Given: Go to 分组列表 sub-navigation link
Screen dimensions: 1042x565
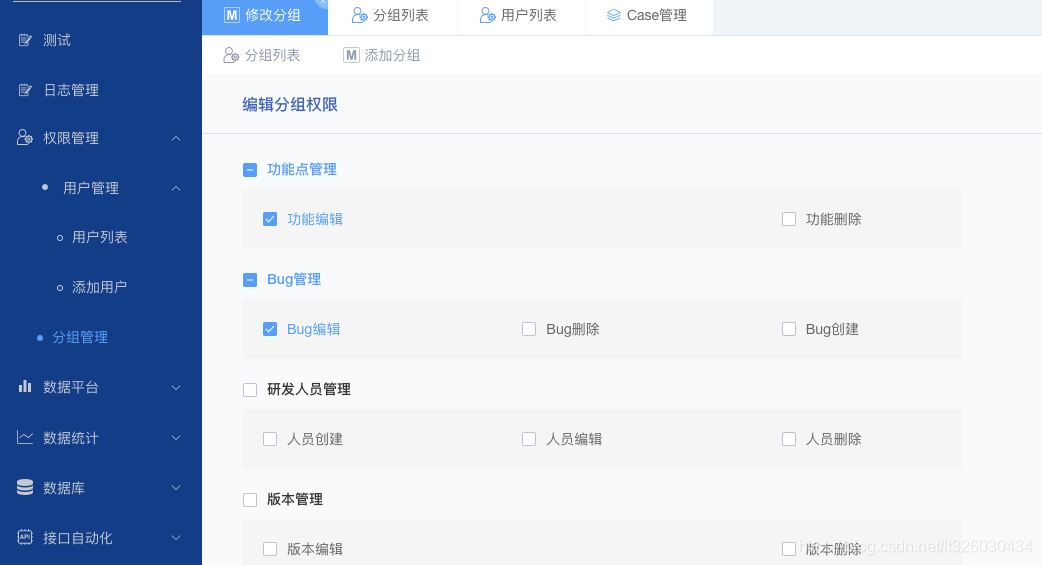Looking at the screenshot, I should (262, 55).
